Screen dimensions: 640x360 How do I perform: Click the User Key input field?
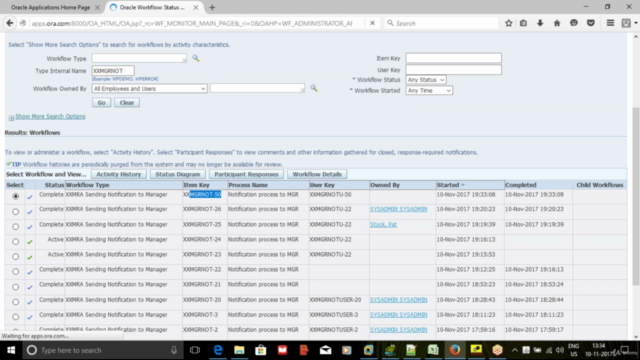pos(453,70)
